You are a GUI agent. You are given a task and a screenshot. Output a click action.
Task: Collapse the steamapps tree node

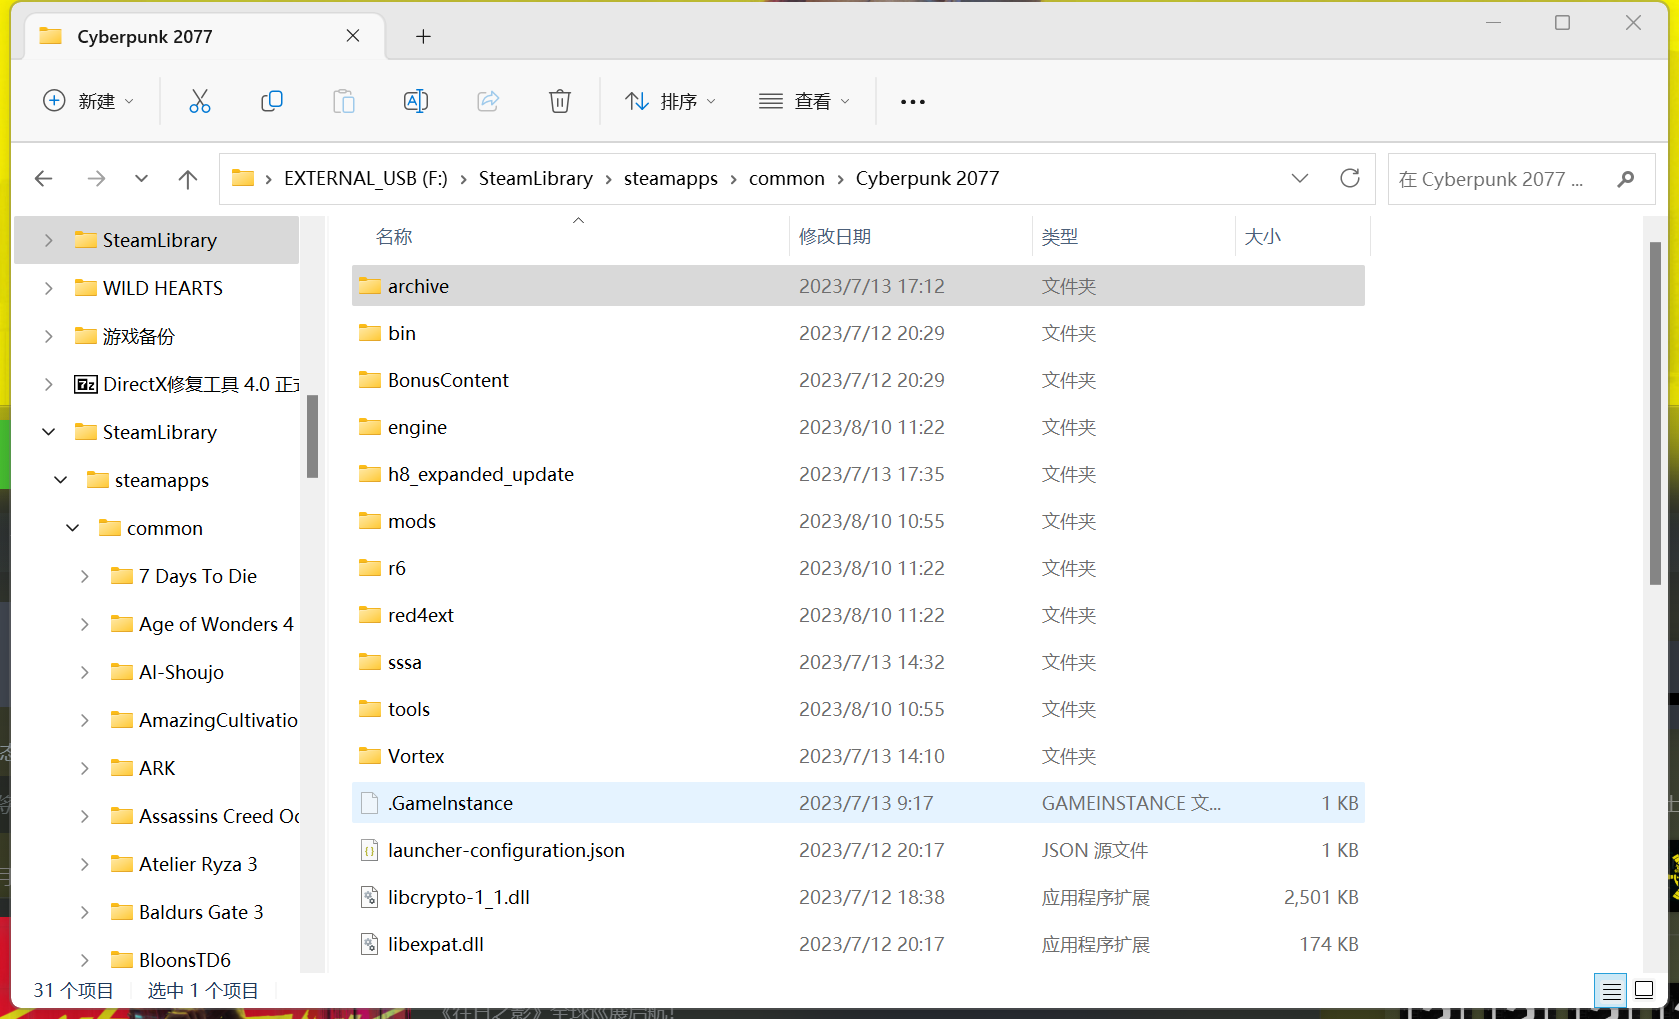61,480
